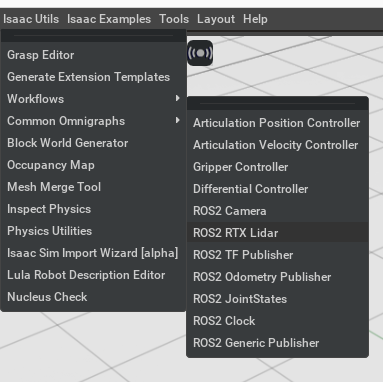Select Differential Controller

[x=277, y=189]
